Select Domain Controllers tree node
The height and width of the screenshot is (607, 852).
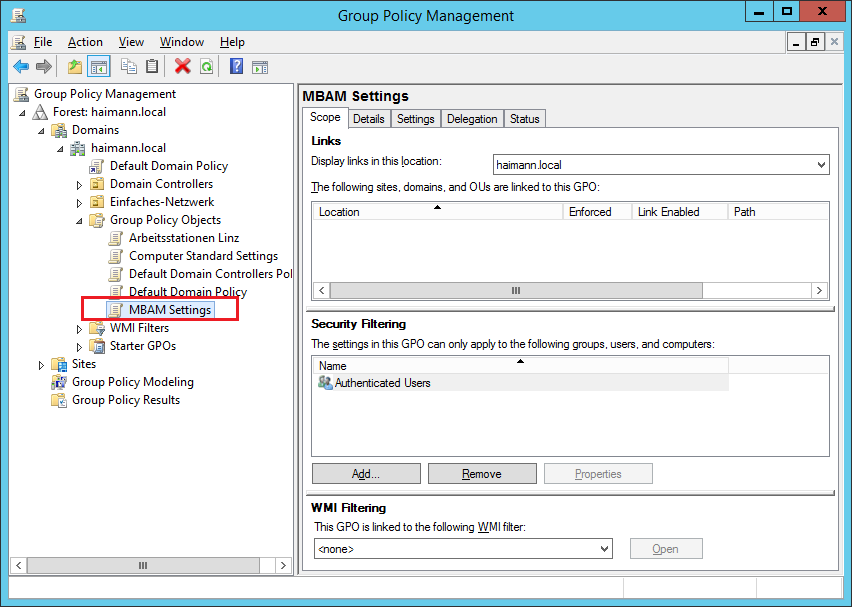[x=161, y=184]
